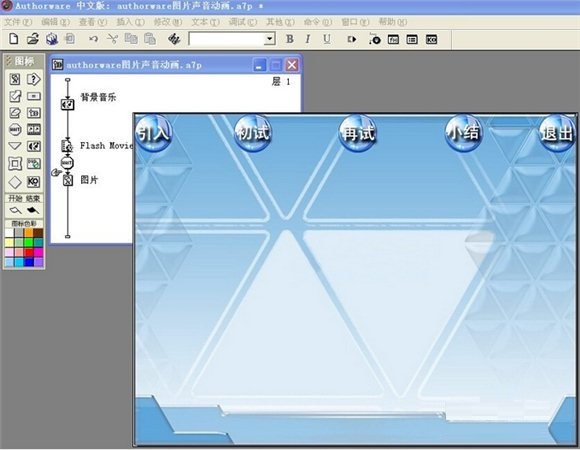Open a file using the toolbar folder icon

pos(33,39)
